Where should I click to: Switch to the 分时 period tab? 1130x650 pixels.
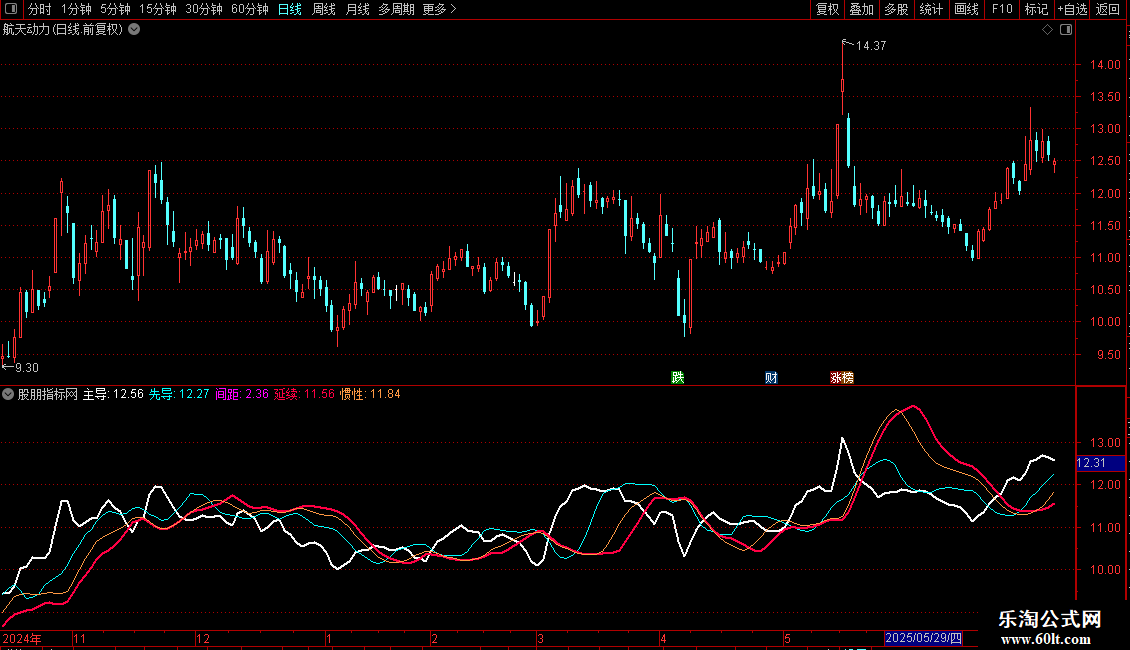point(40,9)
